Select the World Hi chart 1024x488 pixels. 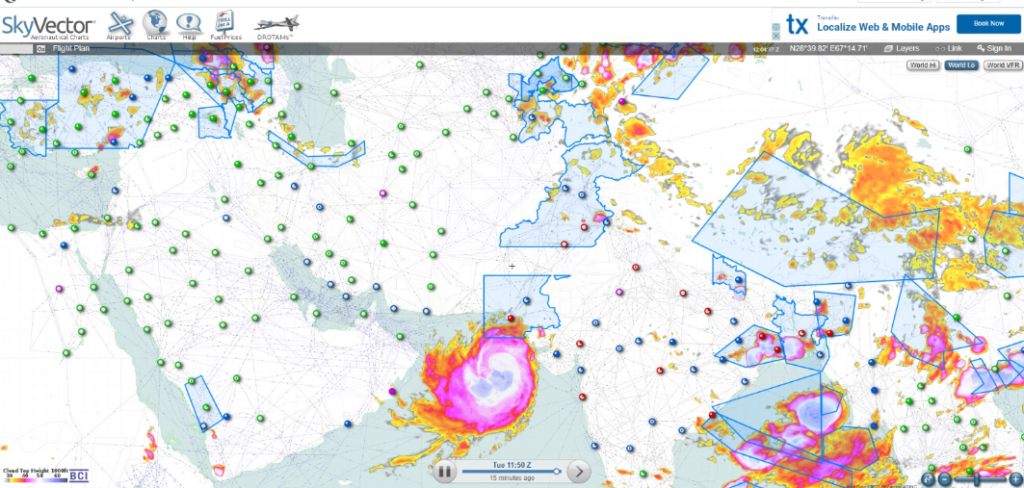[922, 65]
